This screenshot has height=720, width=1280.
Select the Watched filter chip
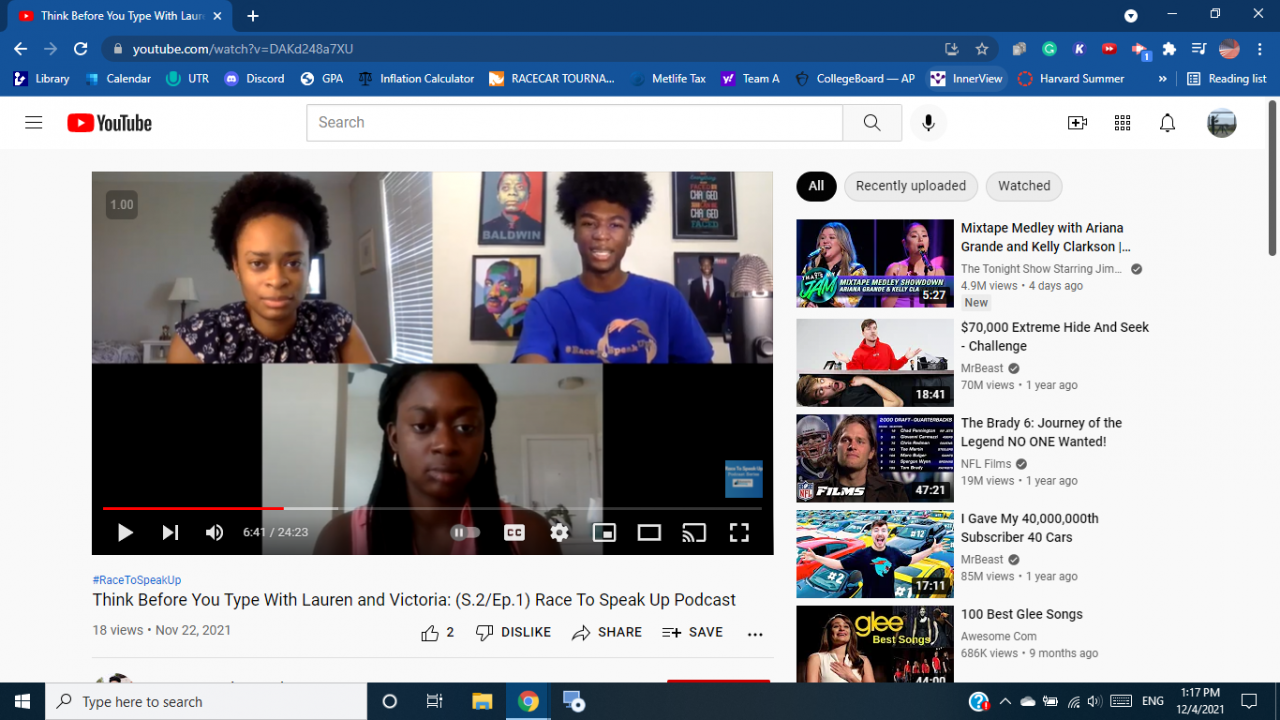pos(1024,186)
